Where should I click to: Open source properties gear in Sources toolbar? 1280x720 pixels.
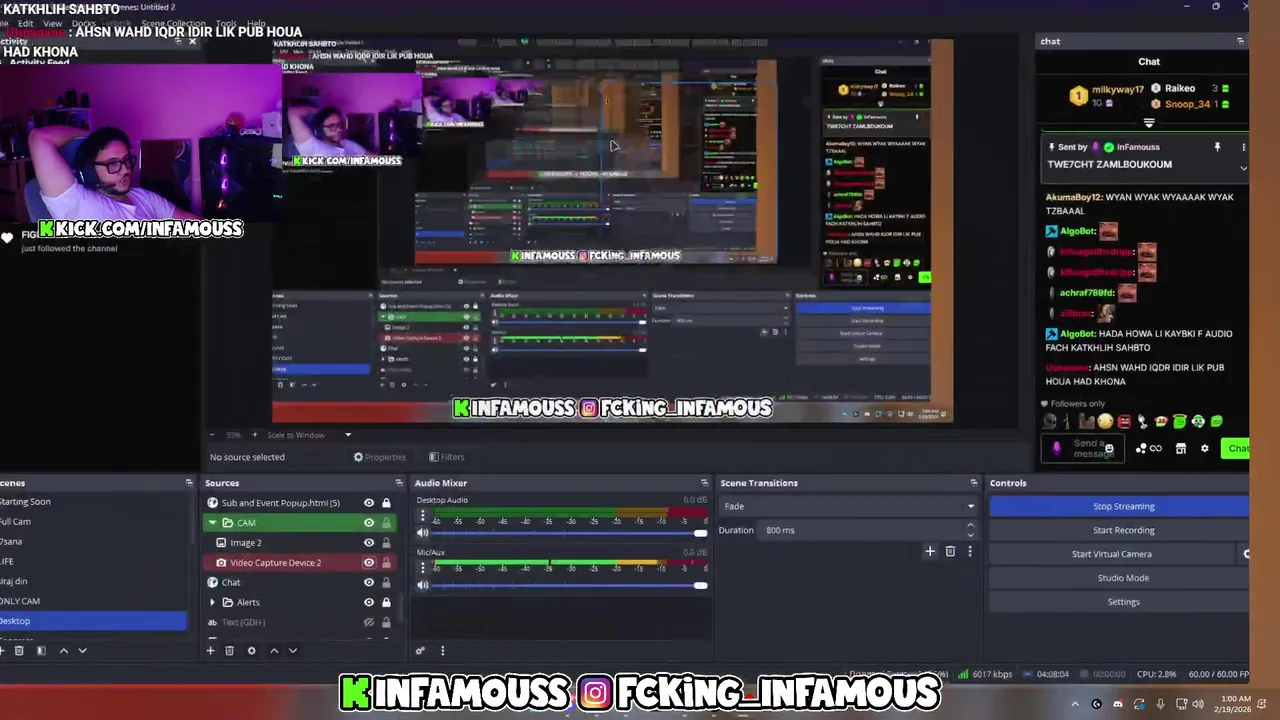pyautogui.click(x=251, y=651)
